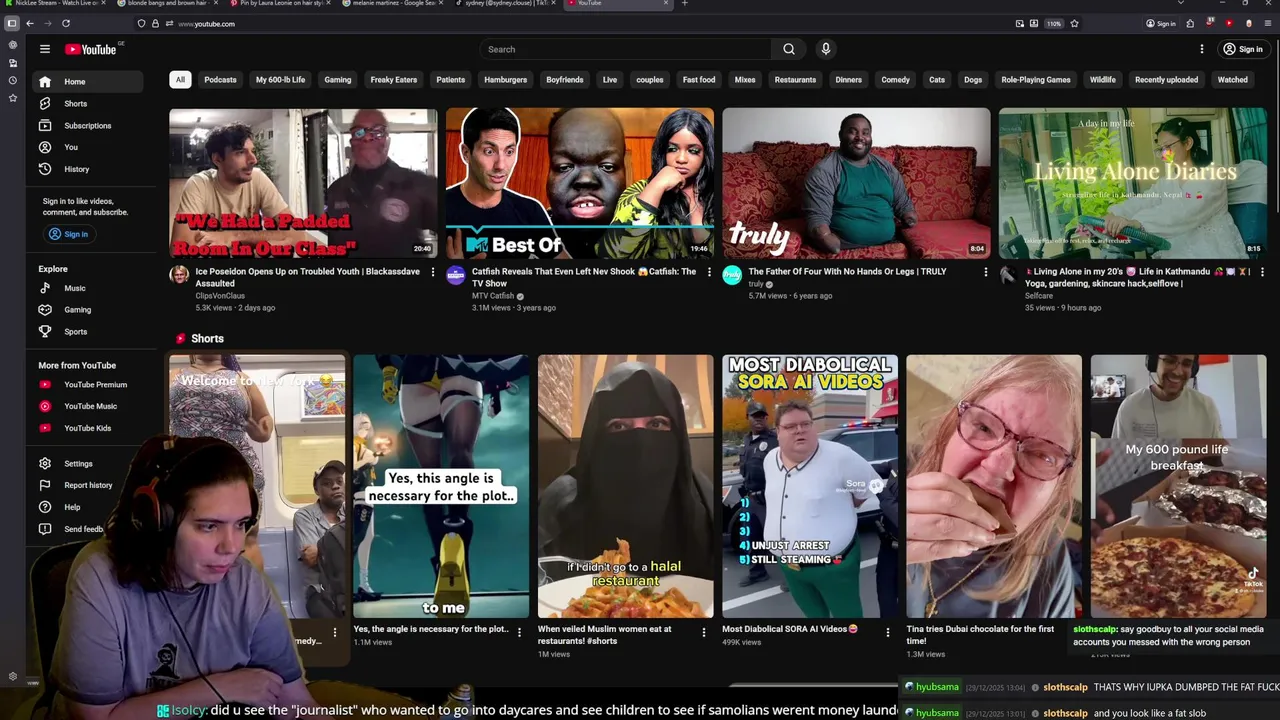
Task: Click Firefox account Sign in button
Action: [x=1161, y=23]
